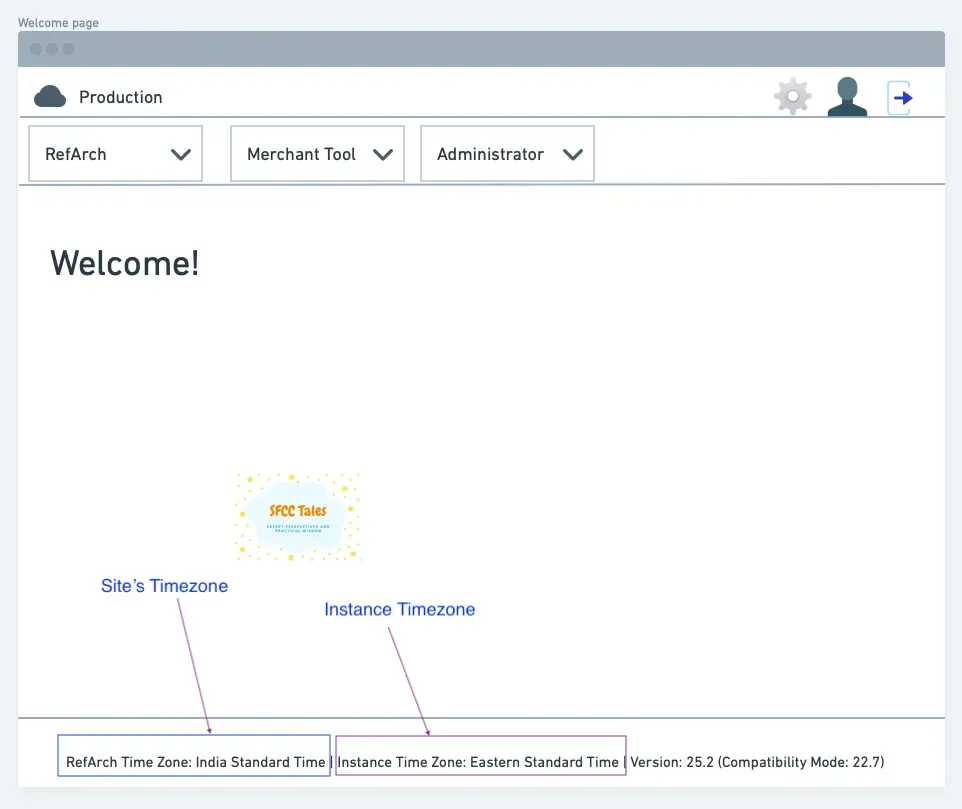Click the Site's Timezone annotation label

[x=164, y=586]
